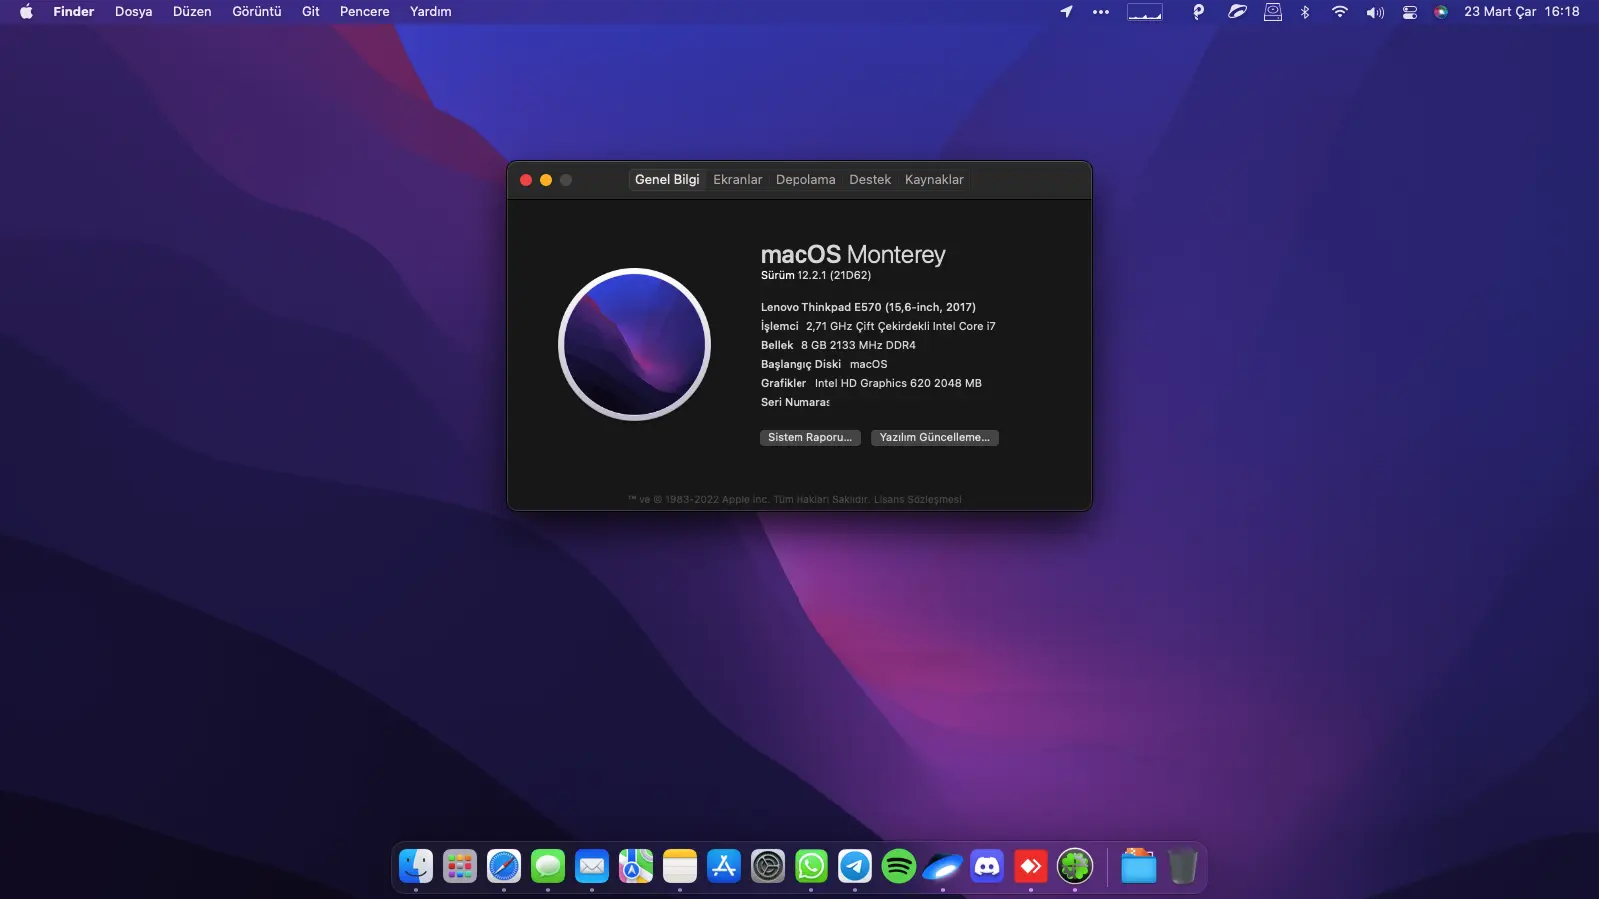Click the Grafikler Intel HD Graphics line
This screenshot has height=899, width=1599.
pos(871,384)
